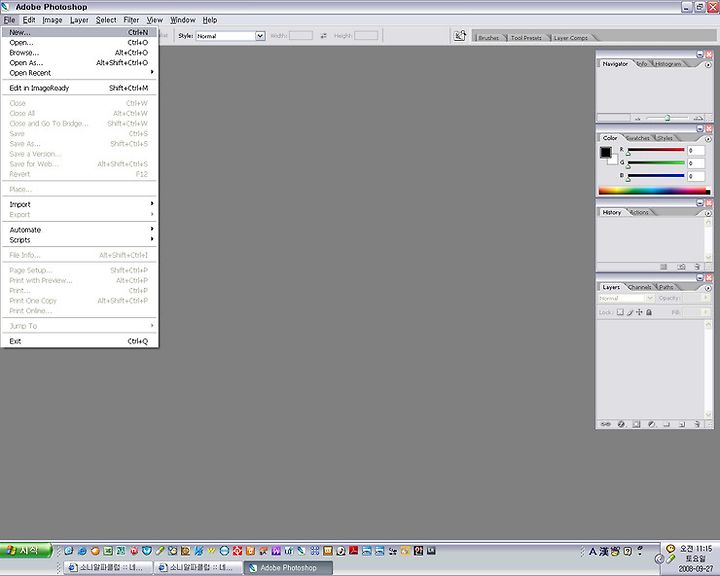
Task: Expand the Automate submenu
Action: pyautogui.click(x=79, y=230)
